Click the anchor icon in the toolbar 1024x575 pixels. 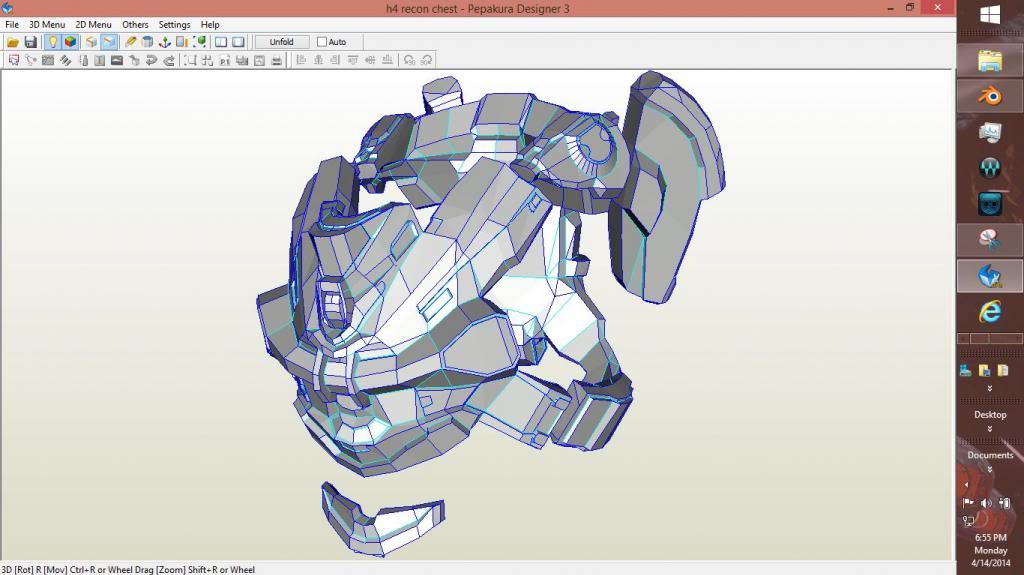pos(165,42)
